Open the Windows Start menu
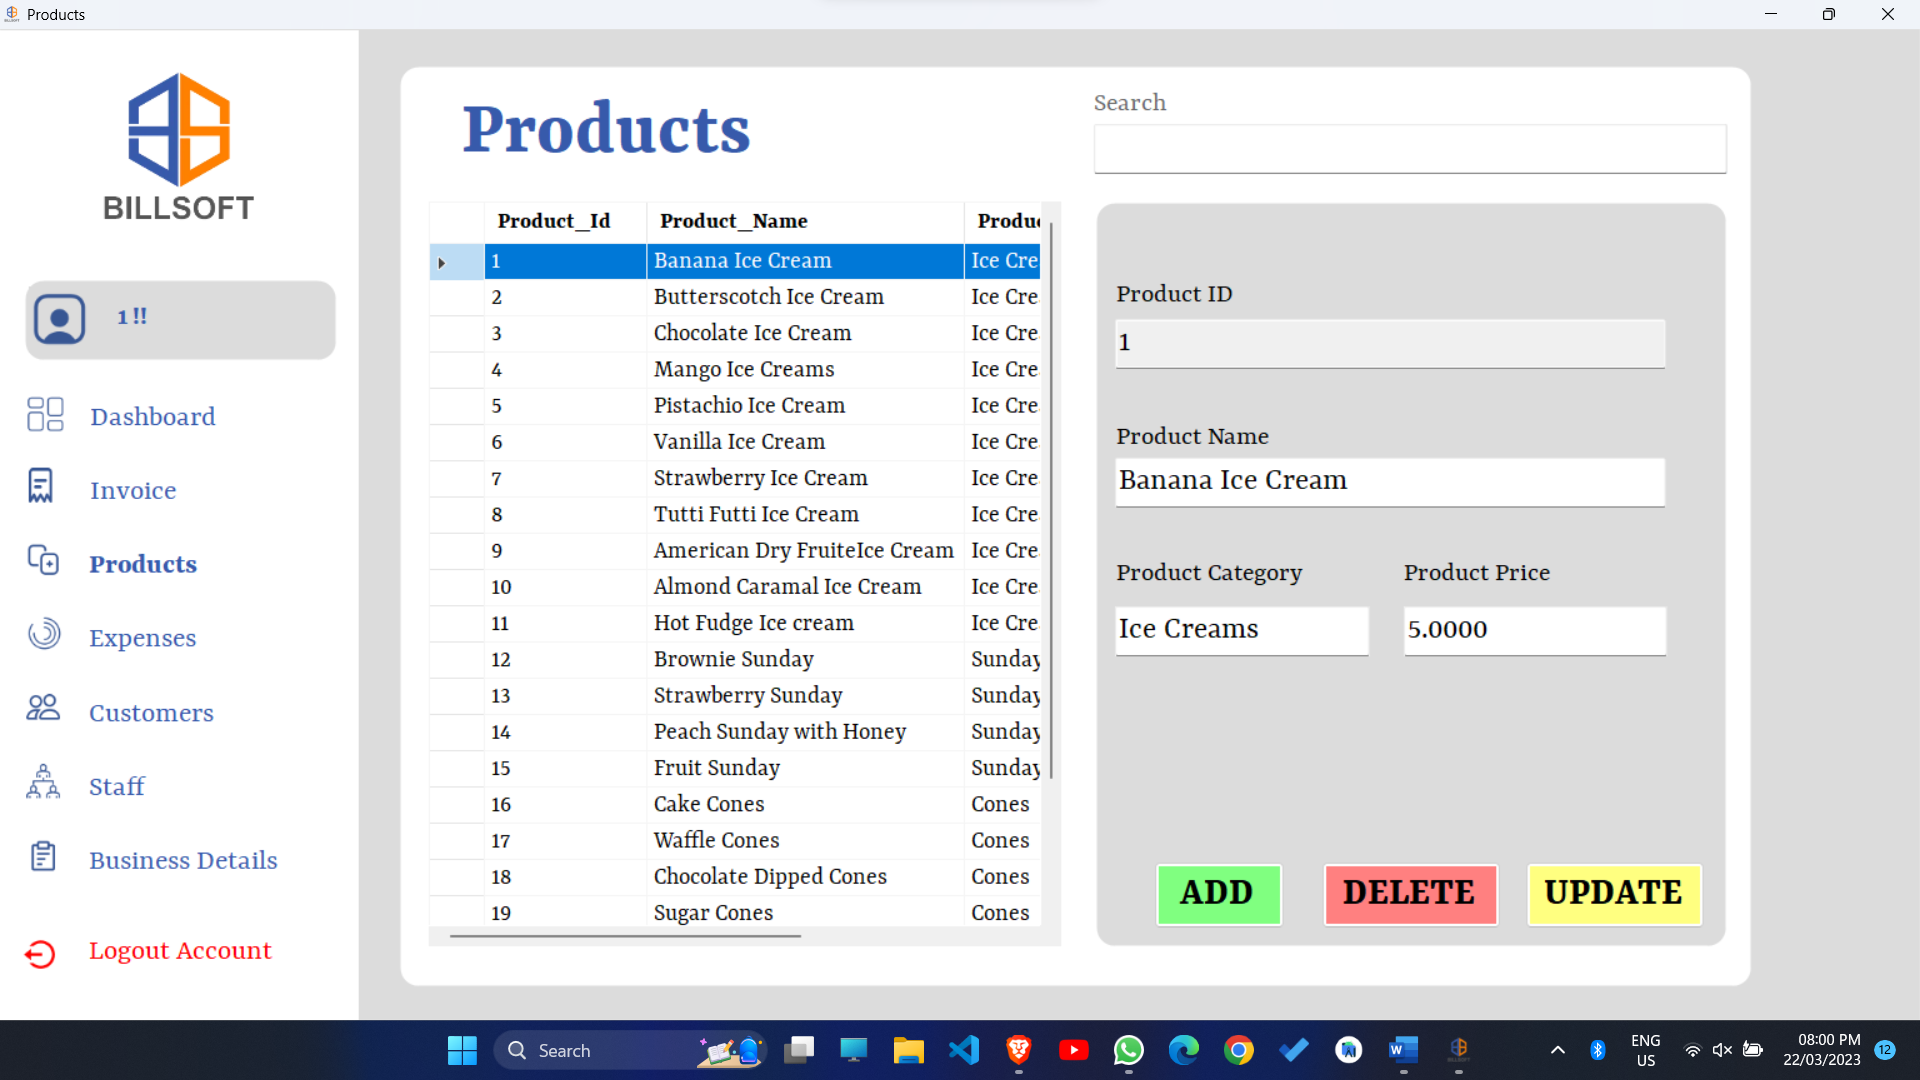The image size is (1920, 1080). [x=461, y=1050]
